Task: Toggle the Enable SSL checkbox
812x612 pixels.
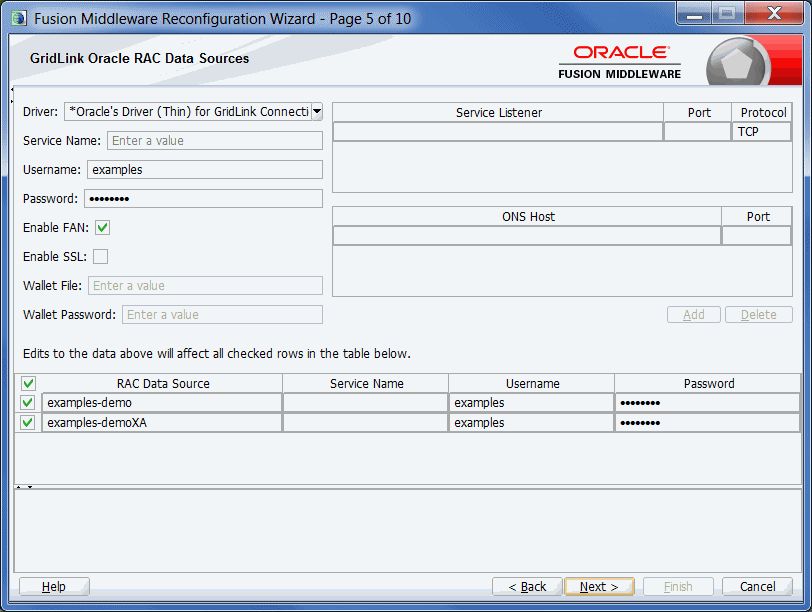Action: click(100, 256)
